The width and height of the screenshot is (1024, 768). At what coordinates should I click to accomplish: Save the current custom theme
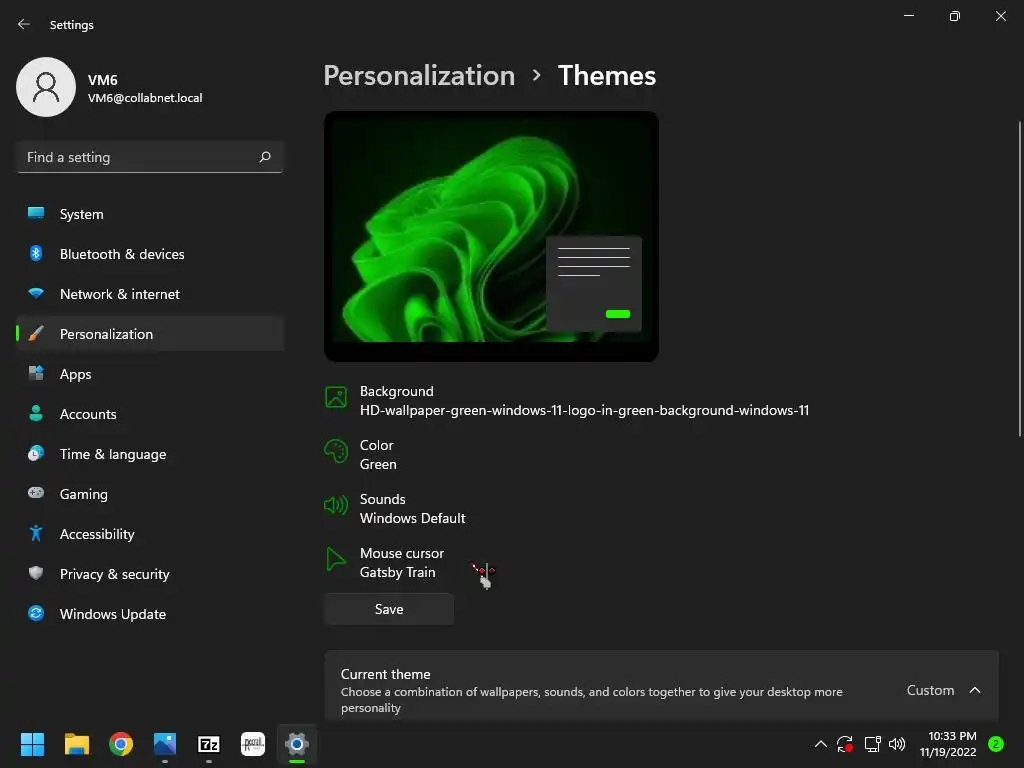coord(389,609)
